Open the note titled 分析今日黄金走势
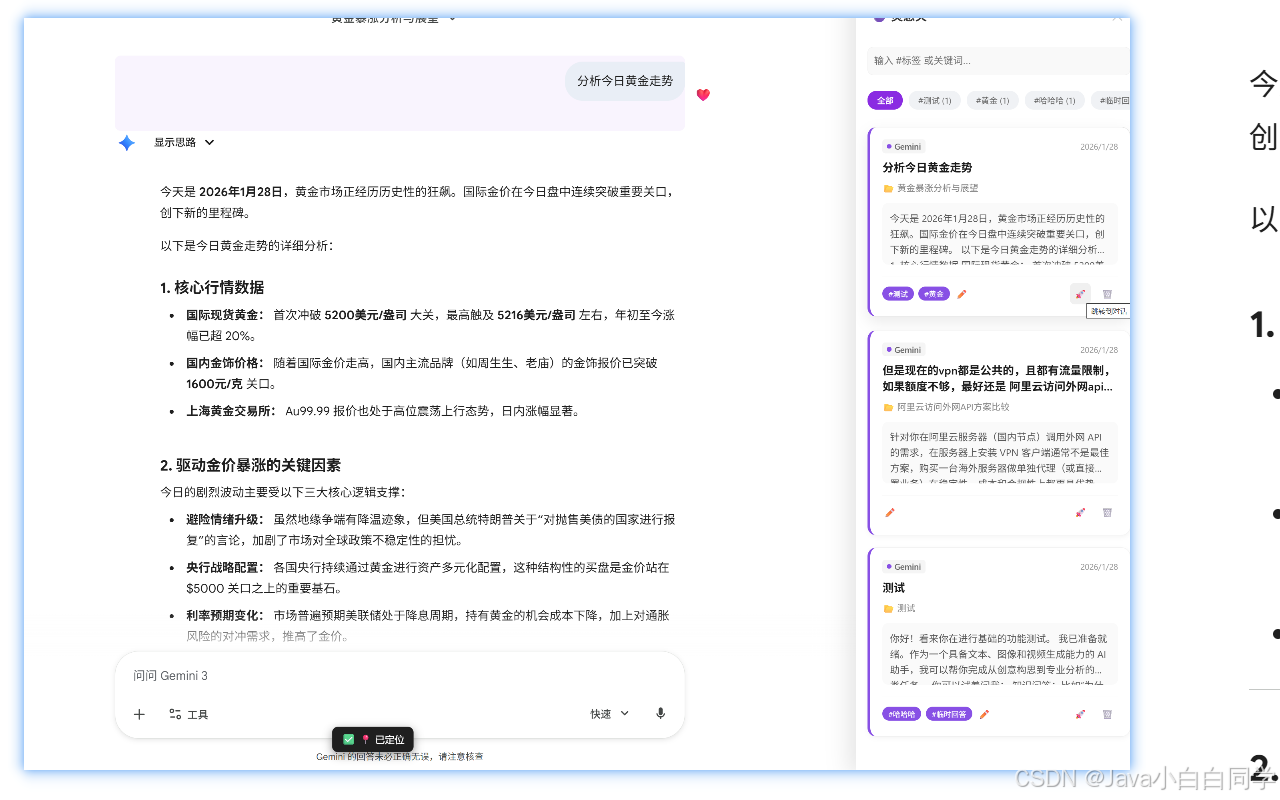1280x800 pixels. 930,167
